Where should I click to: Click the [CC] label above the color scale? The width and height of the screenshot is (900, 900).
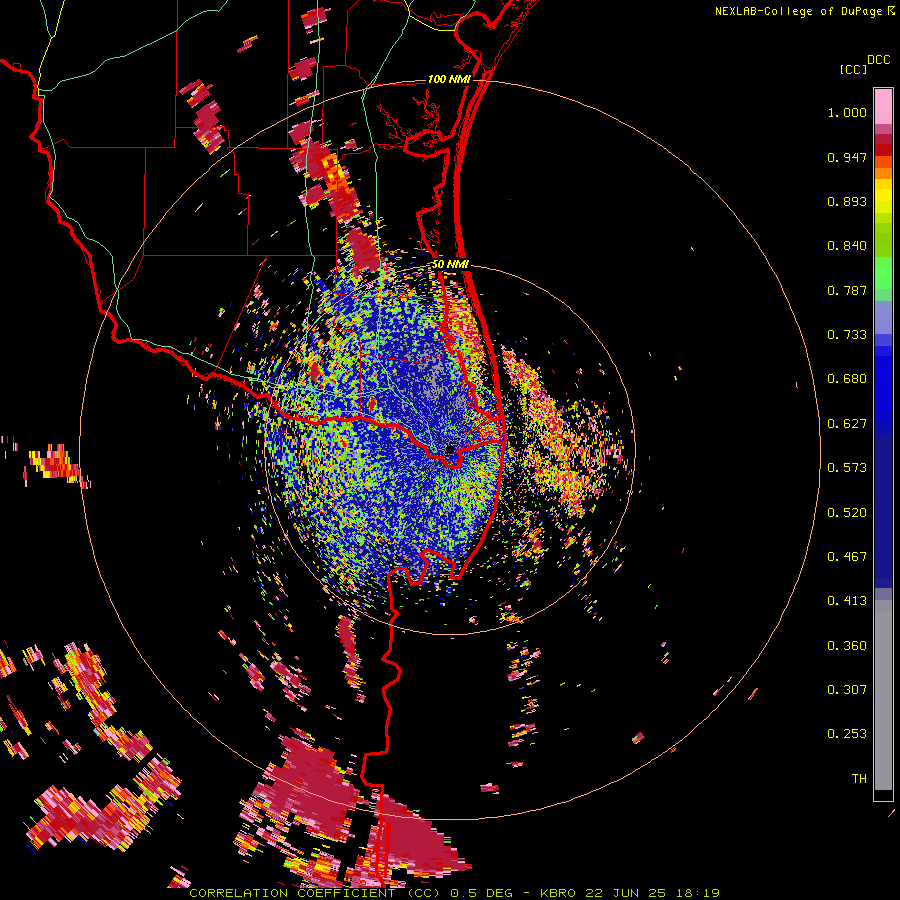853,69
